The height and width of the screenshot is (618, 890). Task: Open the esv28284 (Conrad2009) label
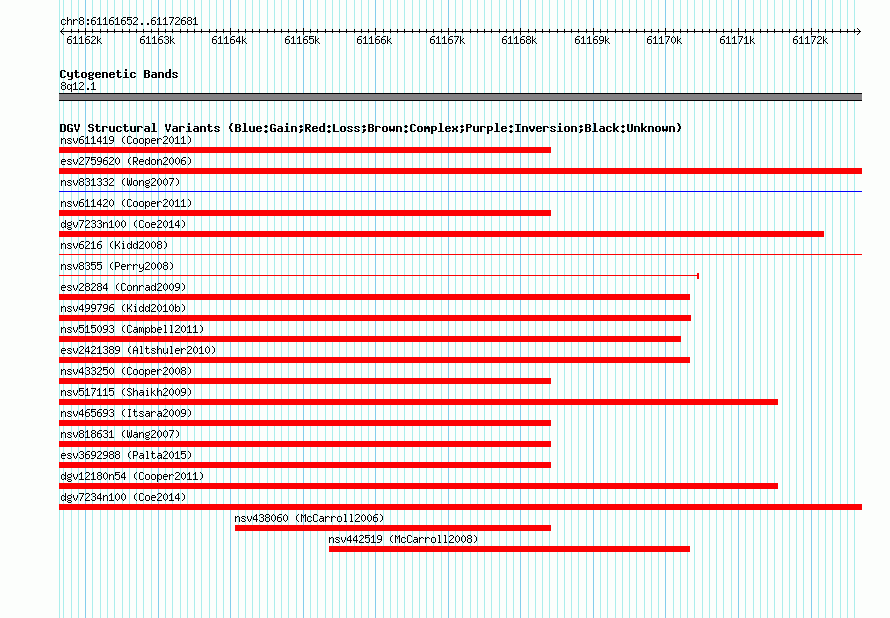(x=123, y=287)
